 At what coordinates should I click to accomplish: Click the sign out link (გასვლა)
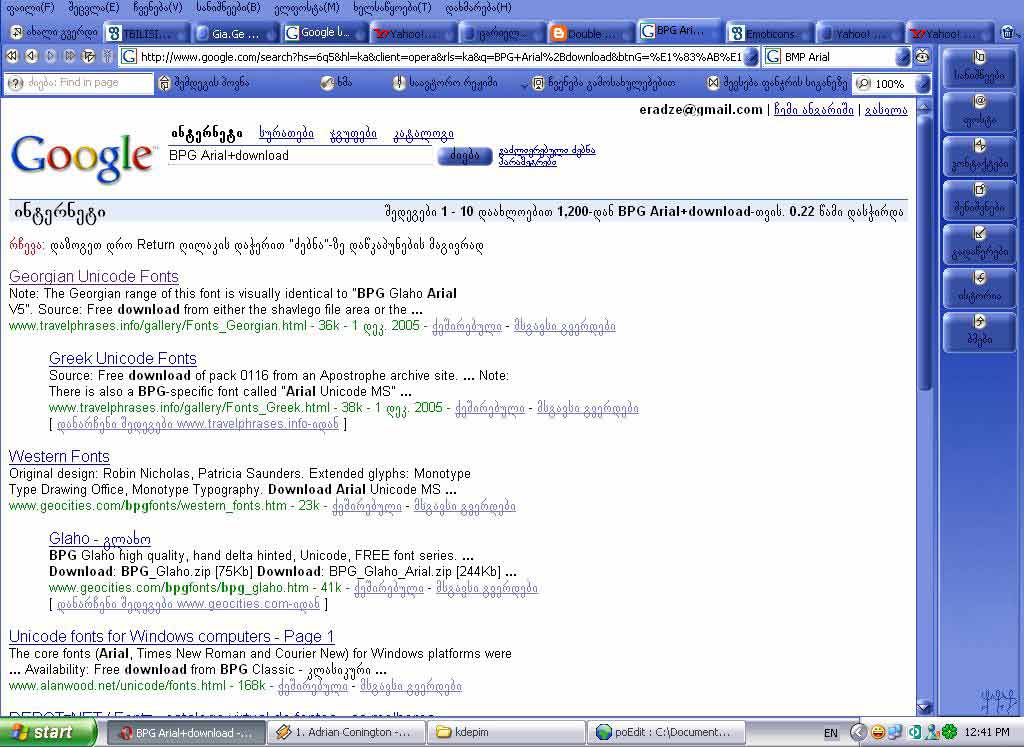pyautogui.click(x=886, y=110)
